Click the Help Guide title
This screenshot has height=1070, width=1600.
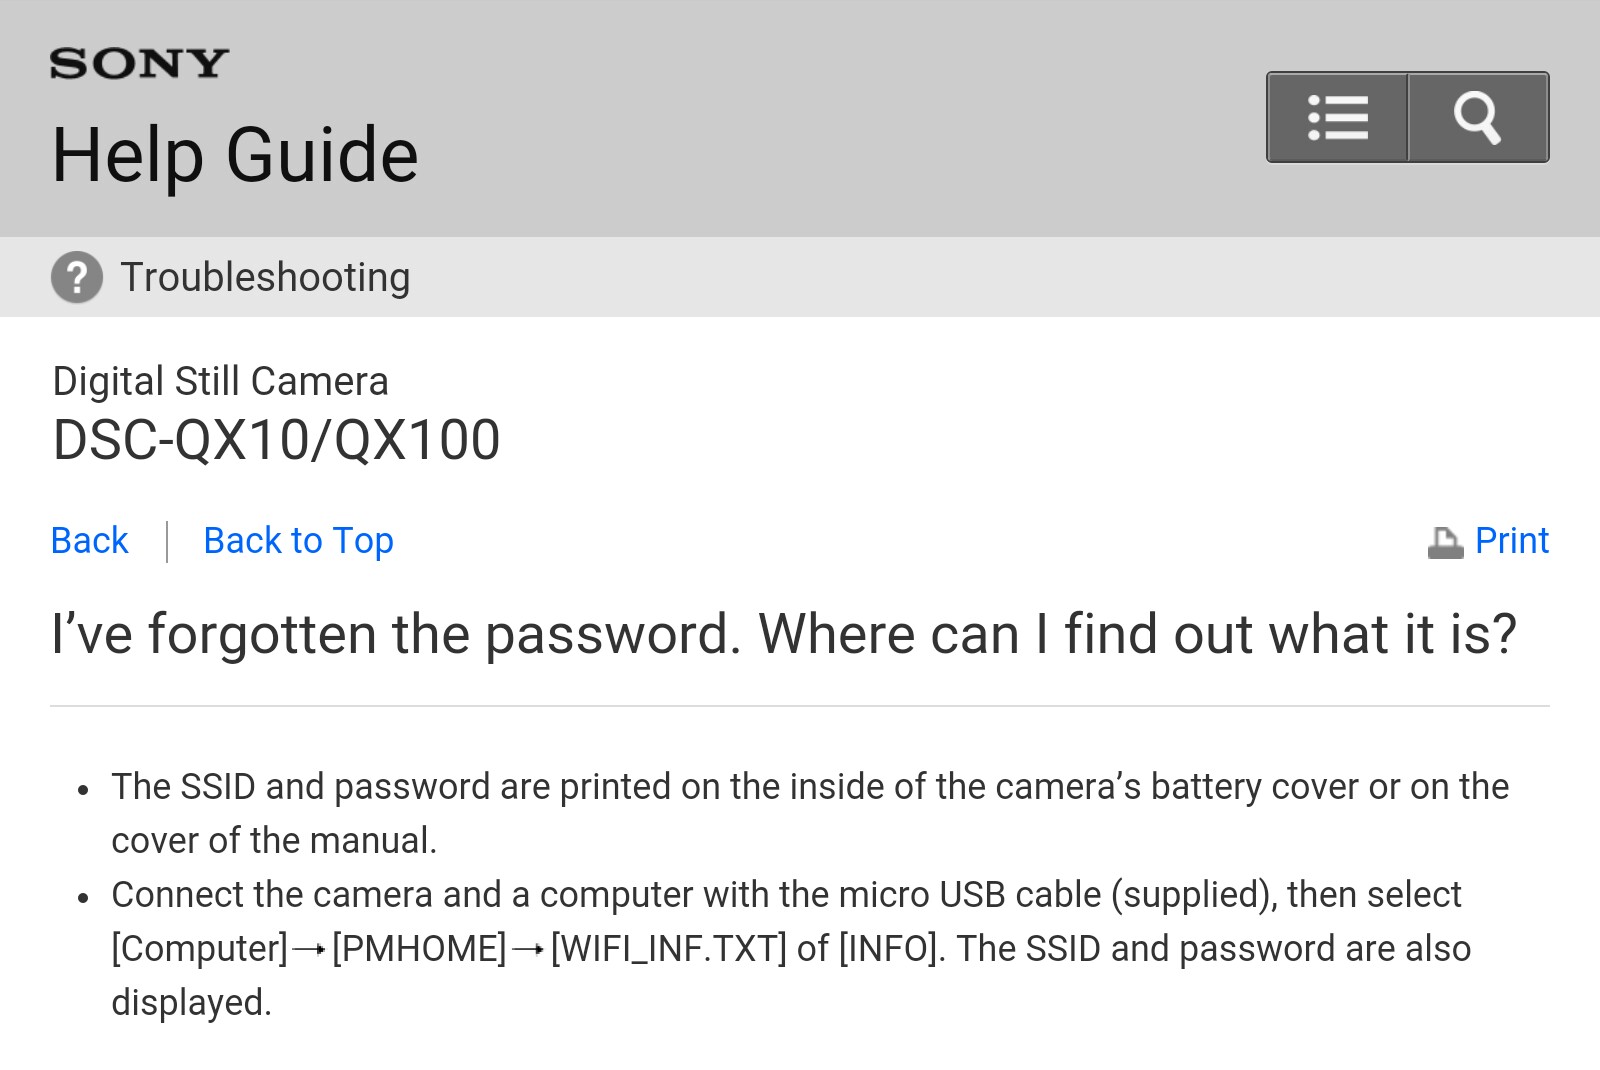click(235, 156)
